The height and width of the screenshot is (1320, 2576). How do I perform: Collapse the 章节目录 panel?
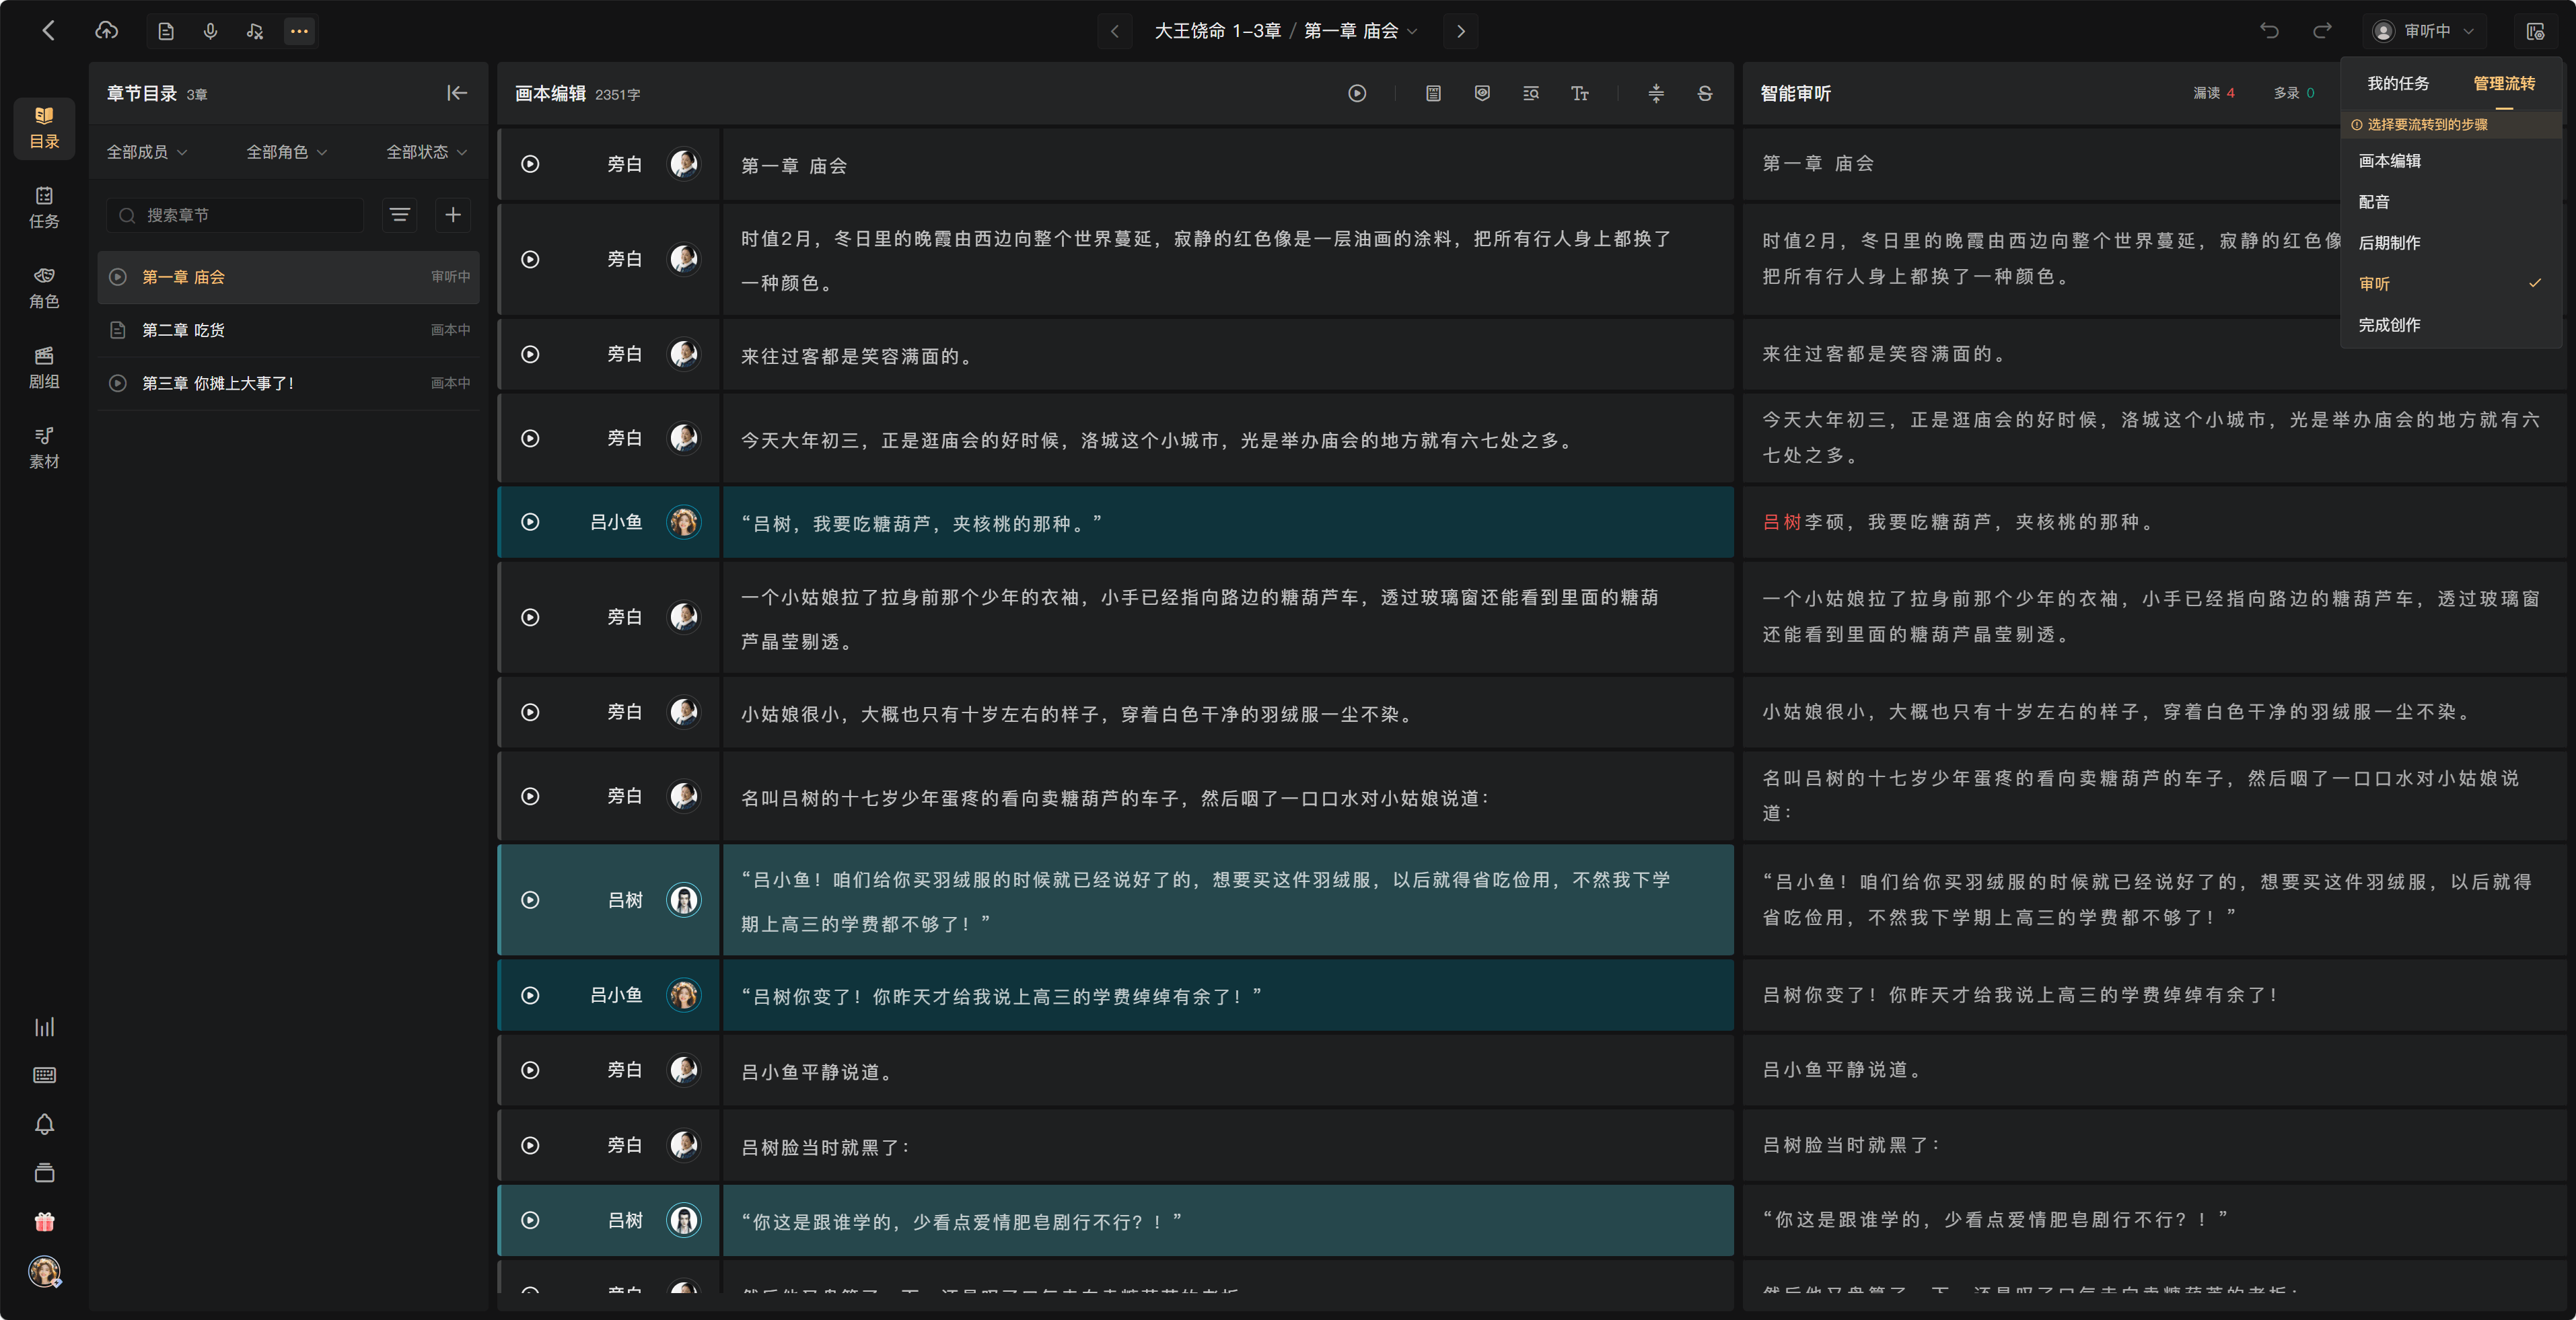[x=457, y=93]
